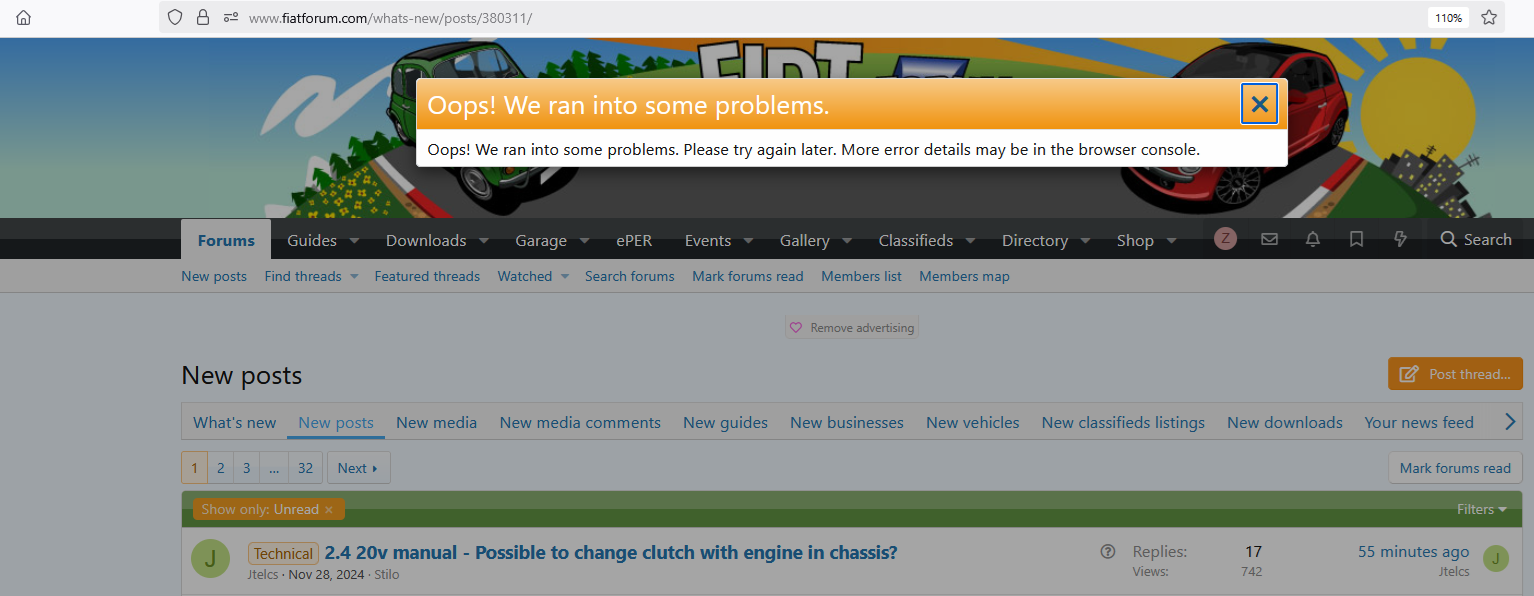
Task: Expand the Events dropdown arrow
Action: tap(748, 240)
